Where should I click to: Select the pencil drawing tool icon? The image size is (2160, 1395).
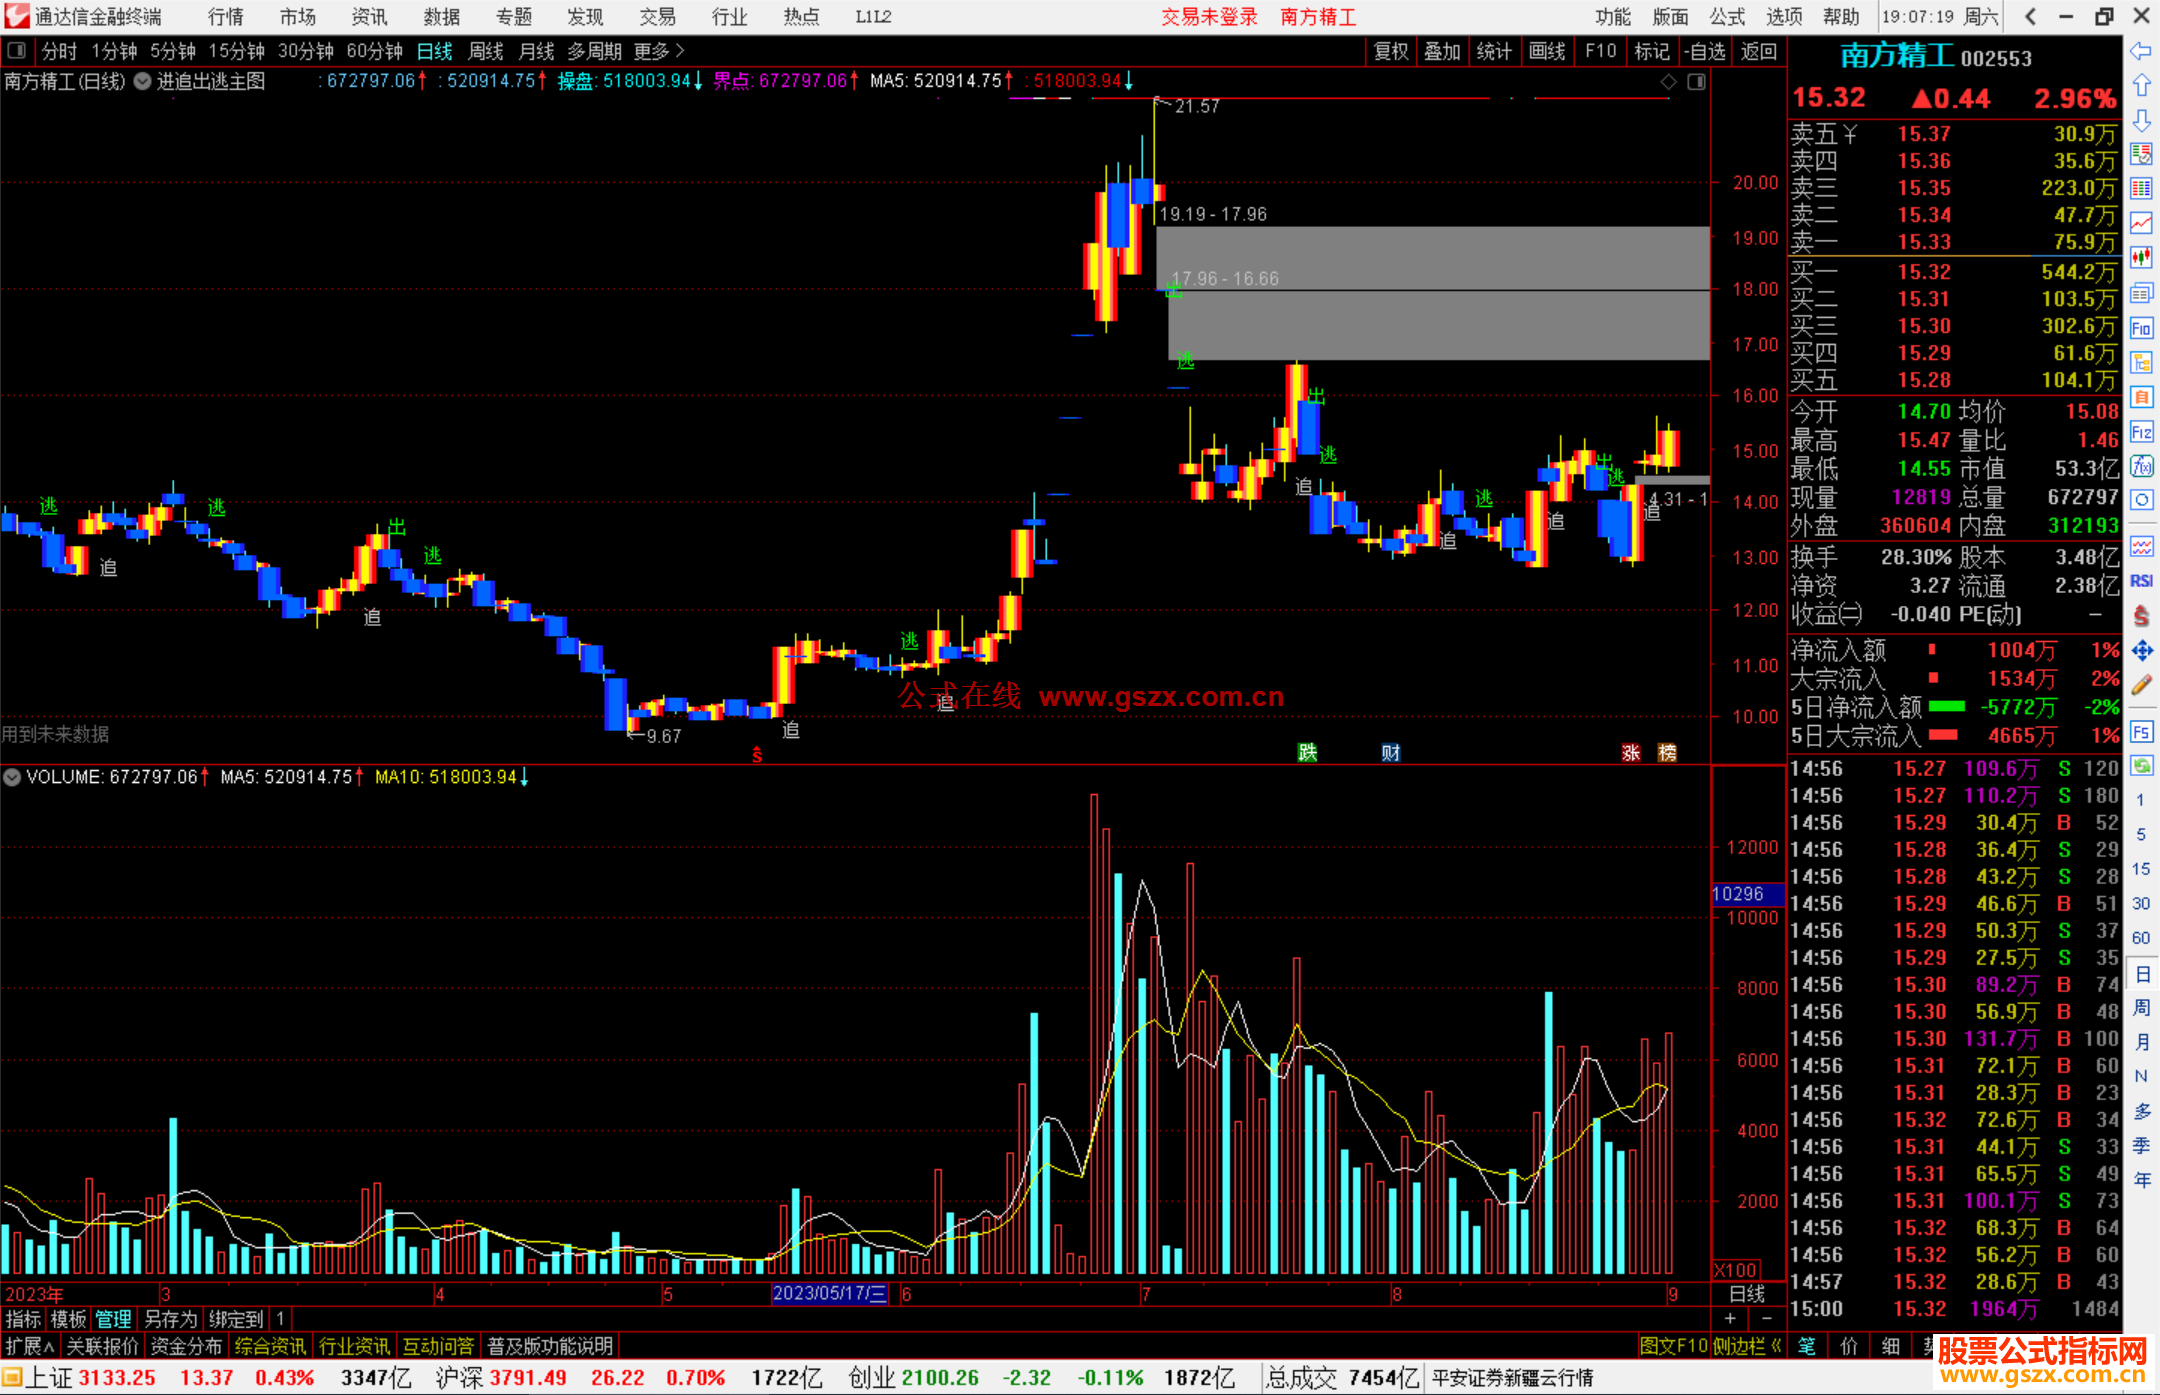[2141, 686]
